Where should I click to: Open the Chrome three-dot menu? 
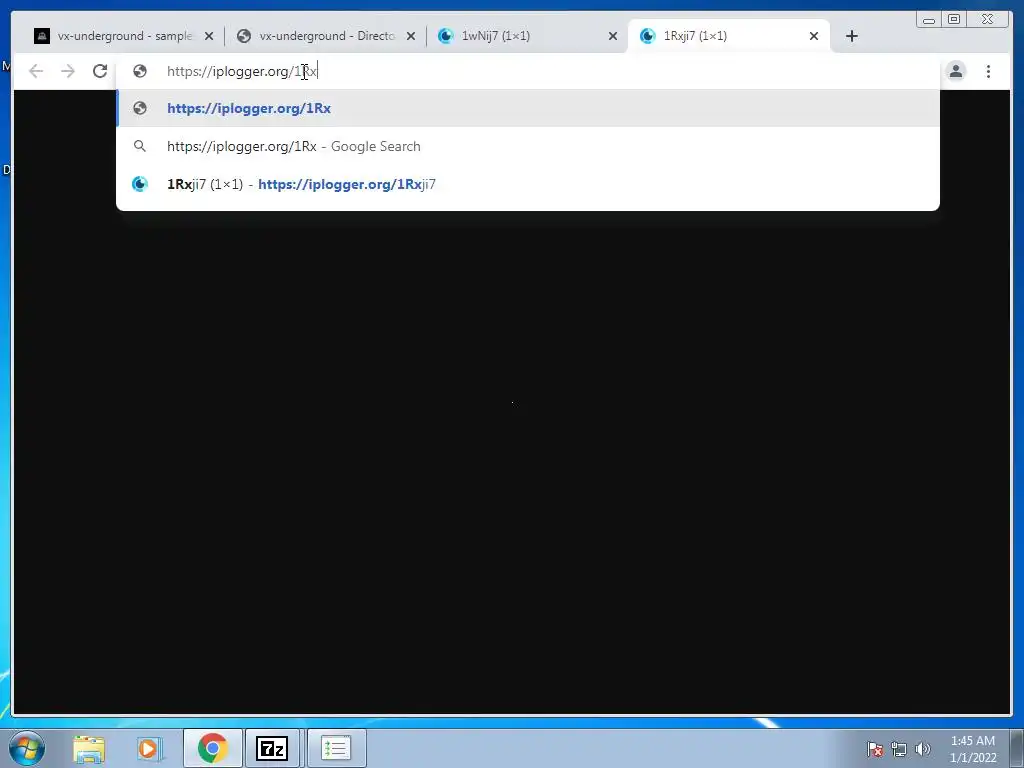(989, 71)
